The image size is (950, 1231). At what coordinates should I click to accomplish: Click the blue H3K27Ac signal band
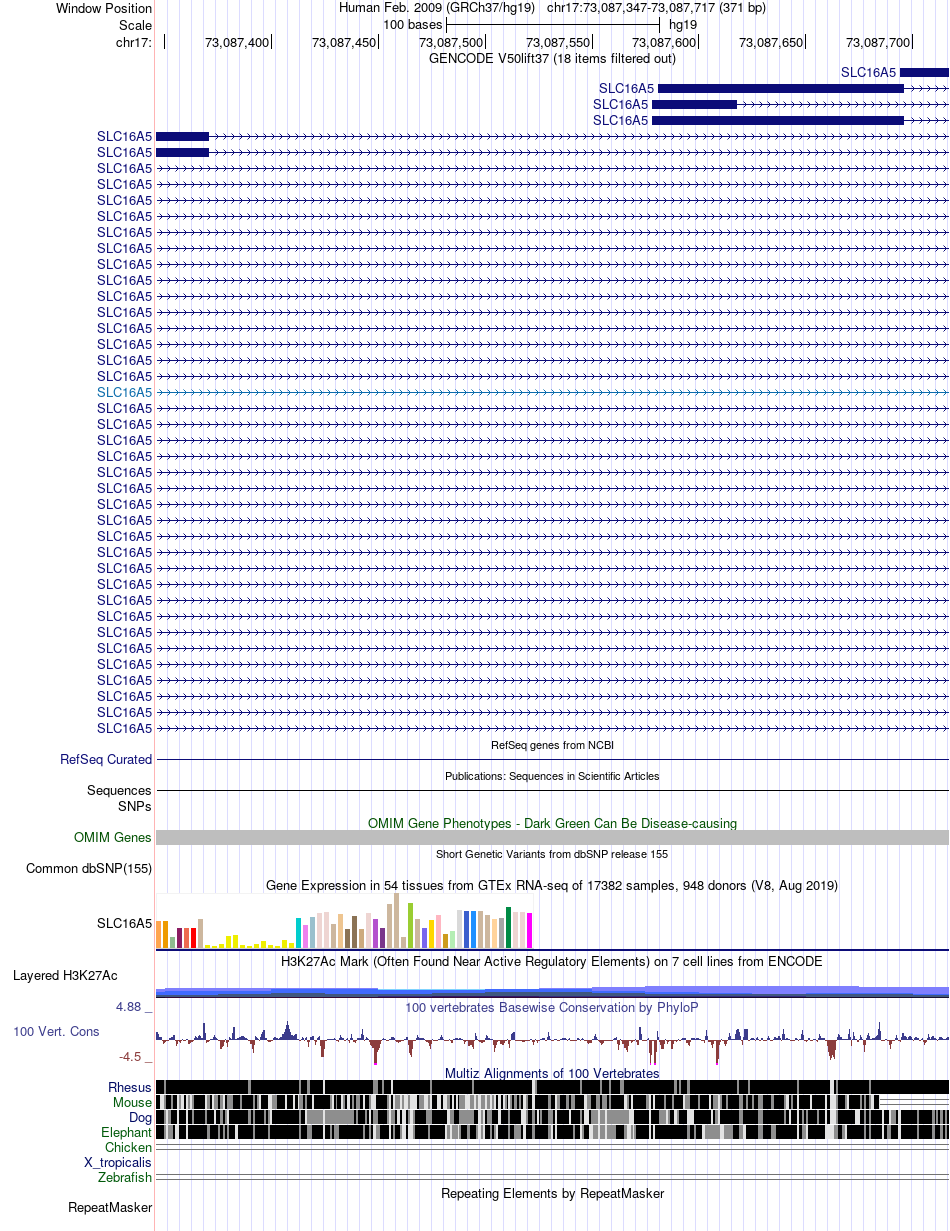point(552,991)
